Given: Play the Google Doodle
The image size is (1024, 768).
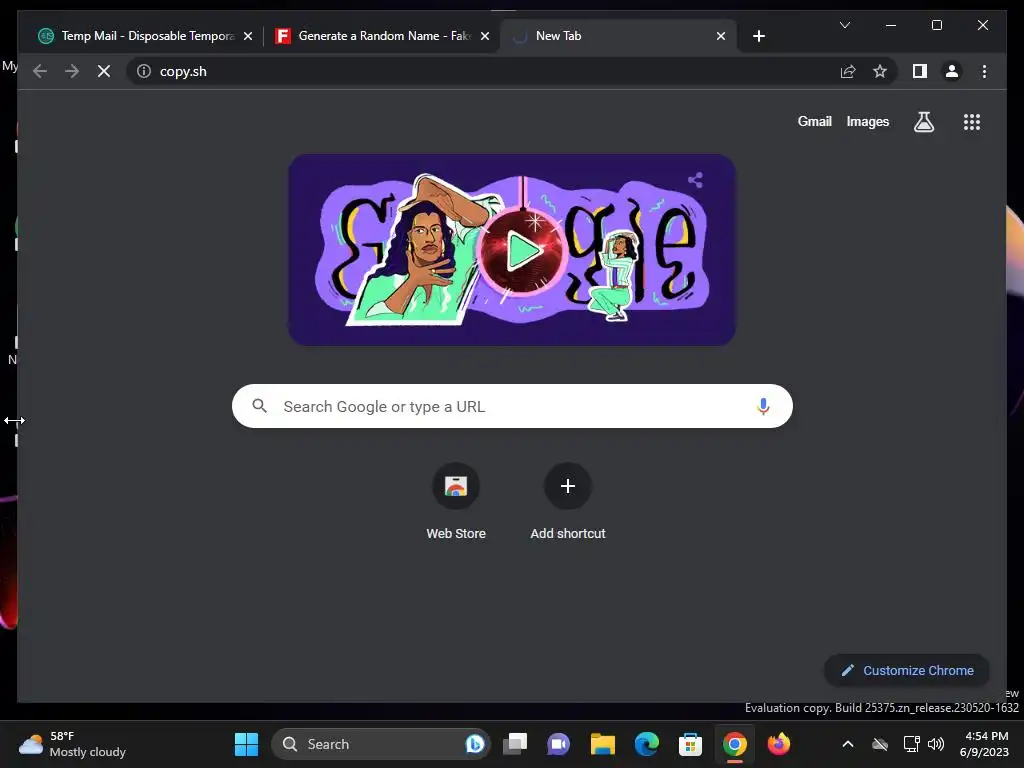Looking at the screenshot, I should pyautogui.click(x=522, y=251).
